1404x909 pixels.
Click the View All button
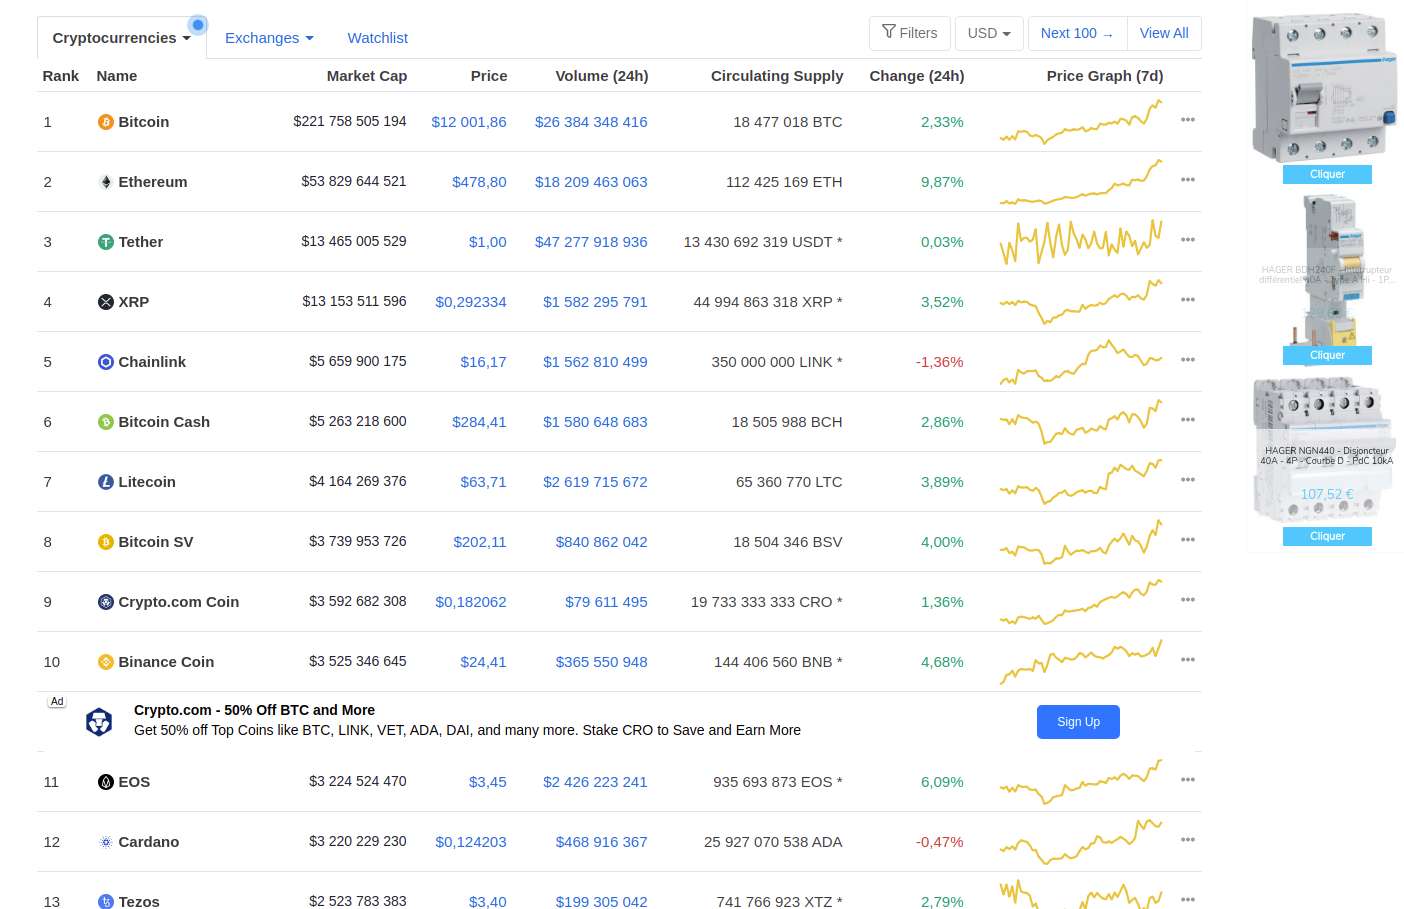pos(1164,33)
